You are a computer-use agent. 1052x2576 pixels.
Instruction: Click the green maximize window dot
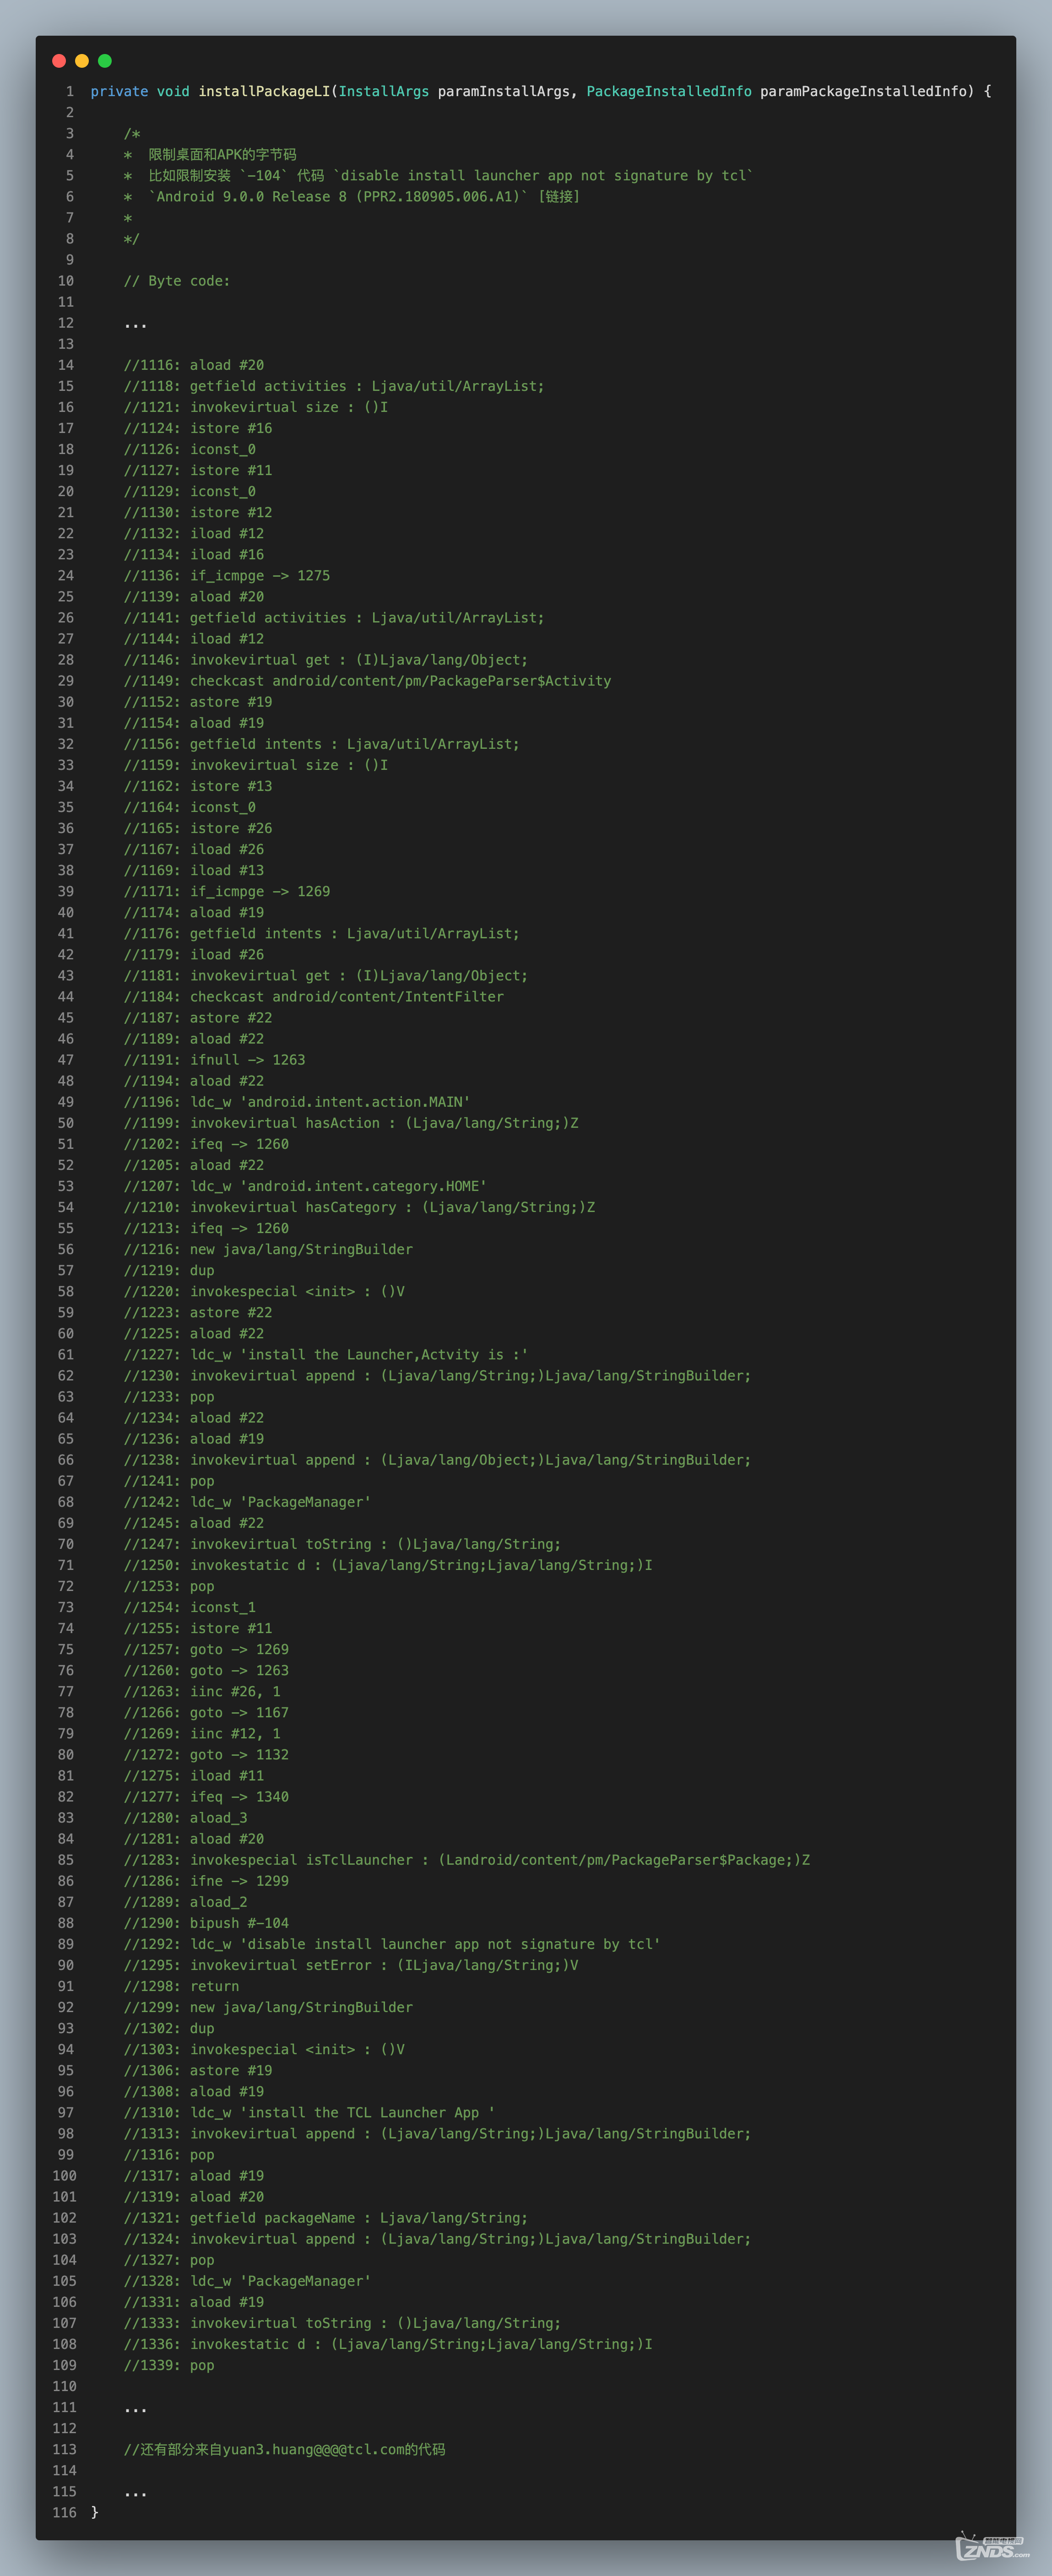105,61
